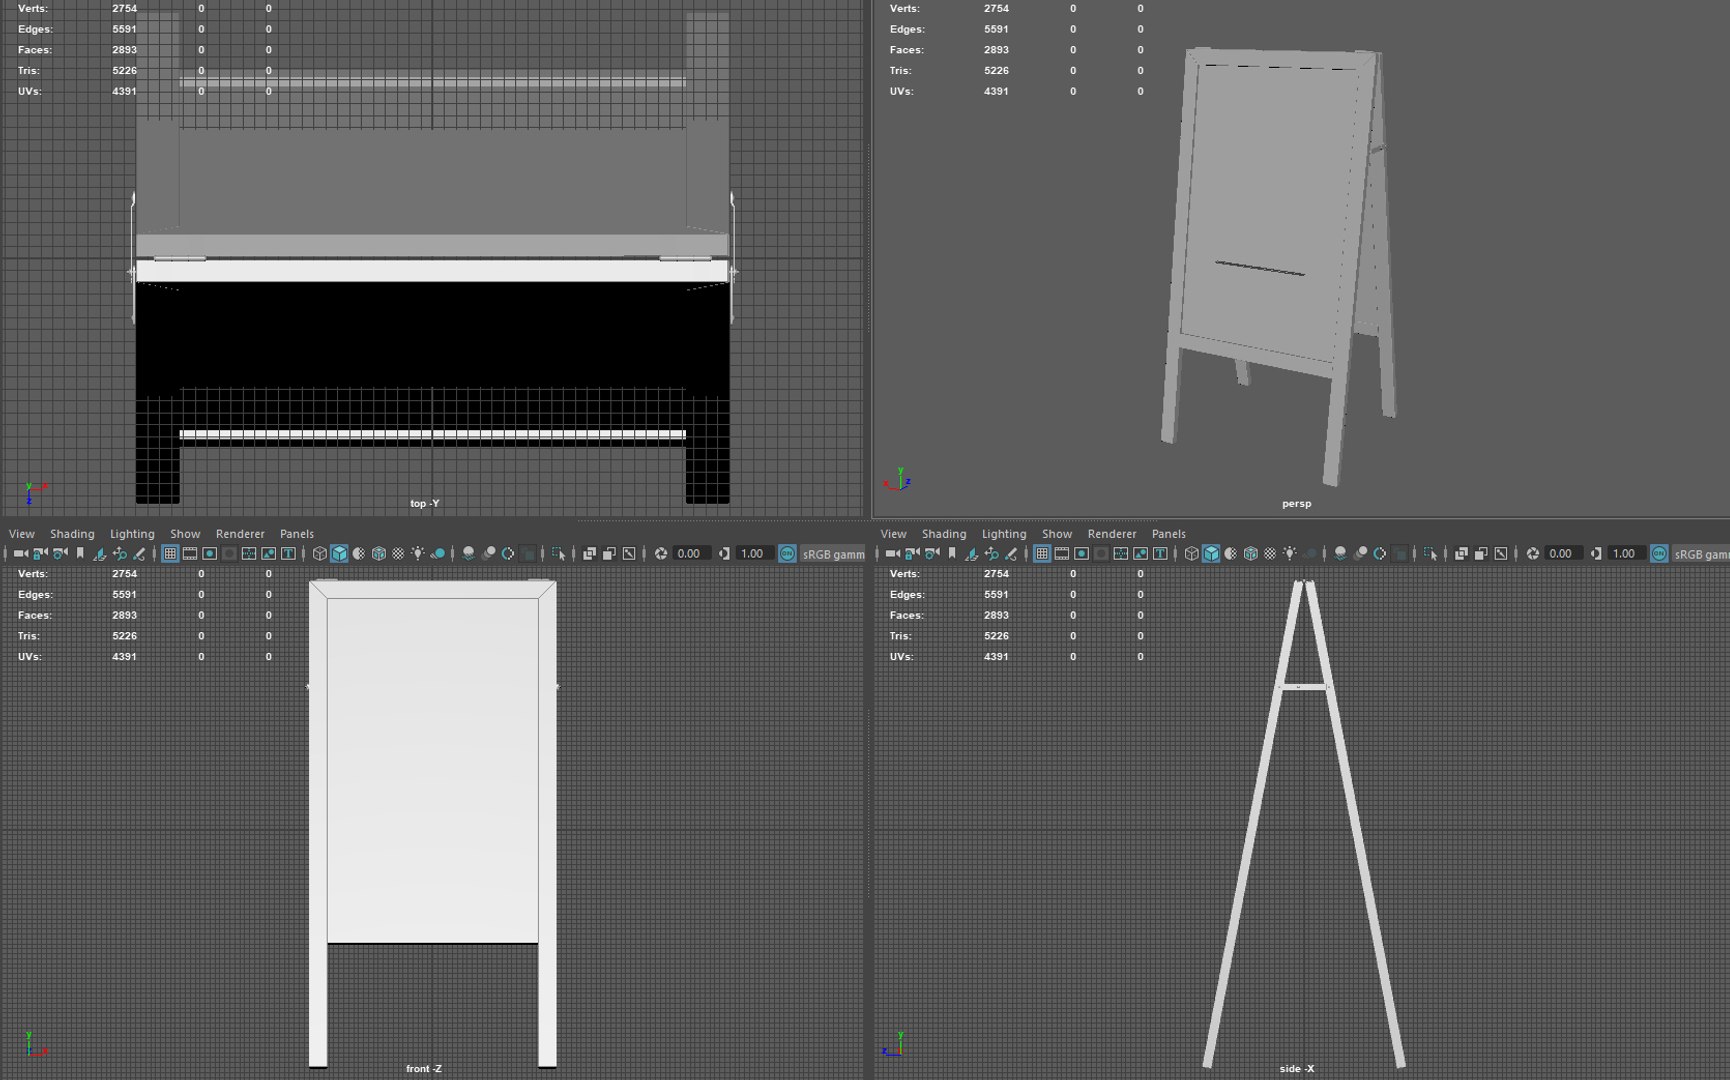This screenshot has height=1080, width=1730.
Task: Click 2D pan/zoom icon in side panel toolbar
Action: 992,553
